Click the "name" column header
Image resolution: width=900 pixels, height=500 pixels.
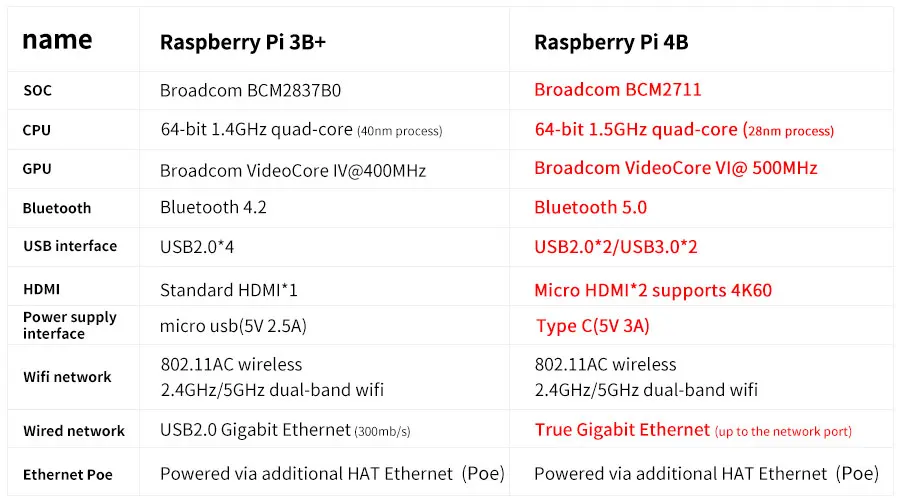point(57,40)
